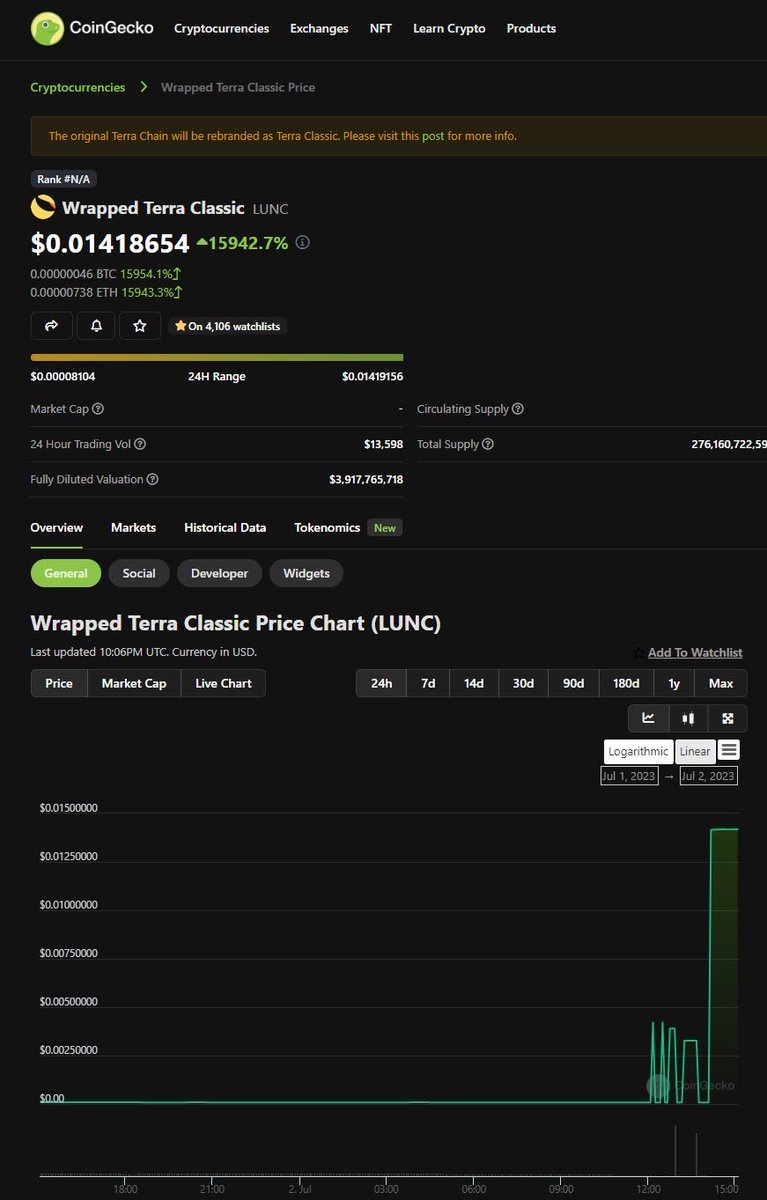Select the 24h time range

click(381, 683)
